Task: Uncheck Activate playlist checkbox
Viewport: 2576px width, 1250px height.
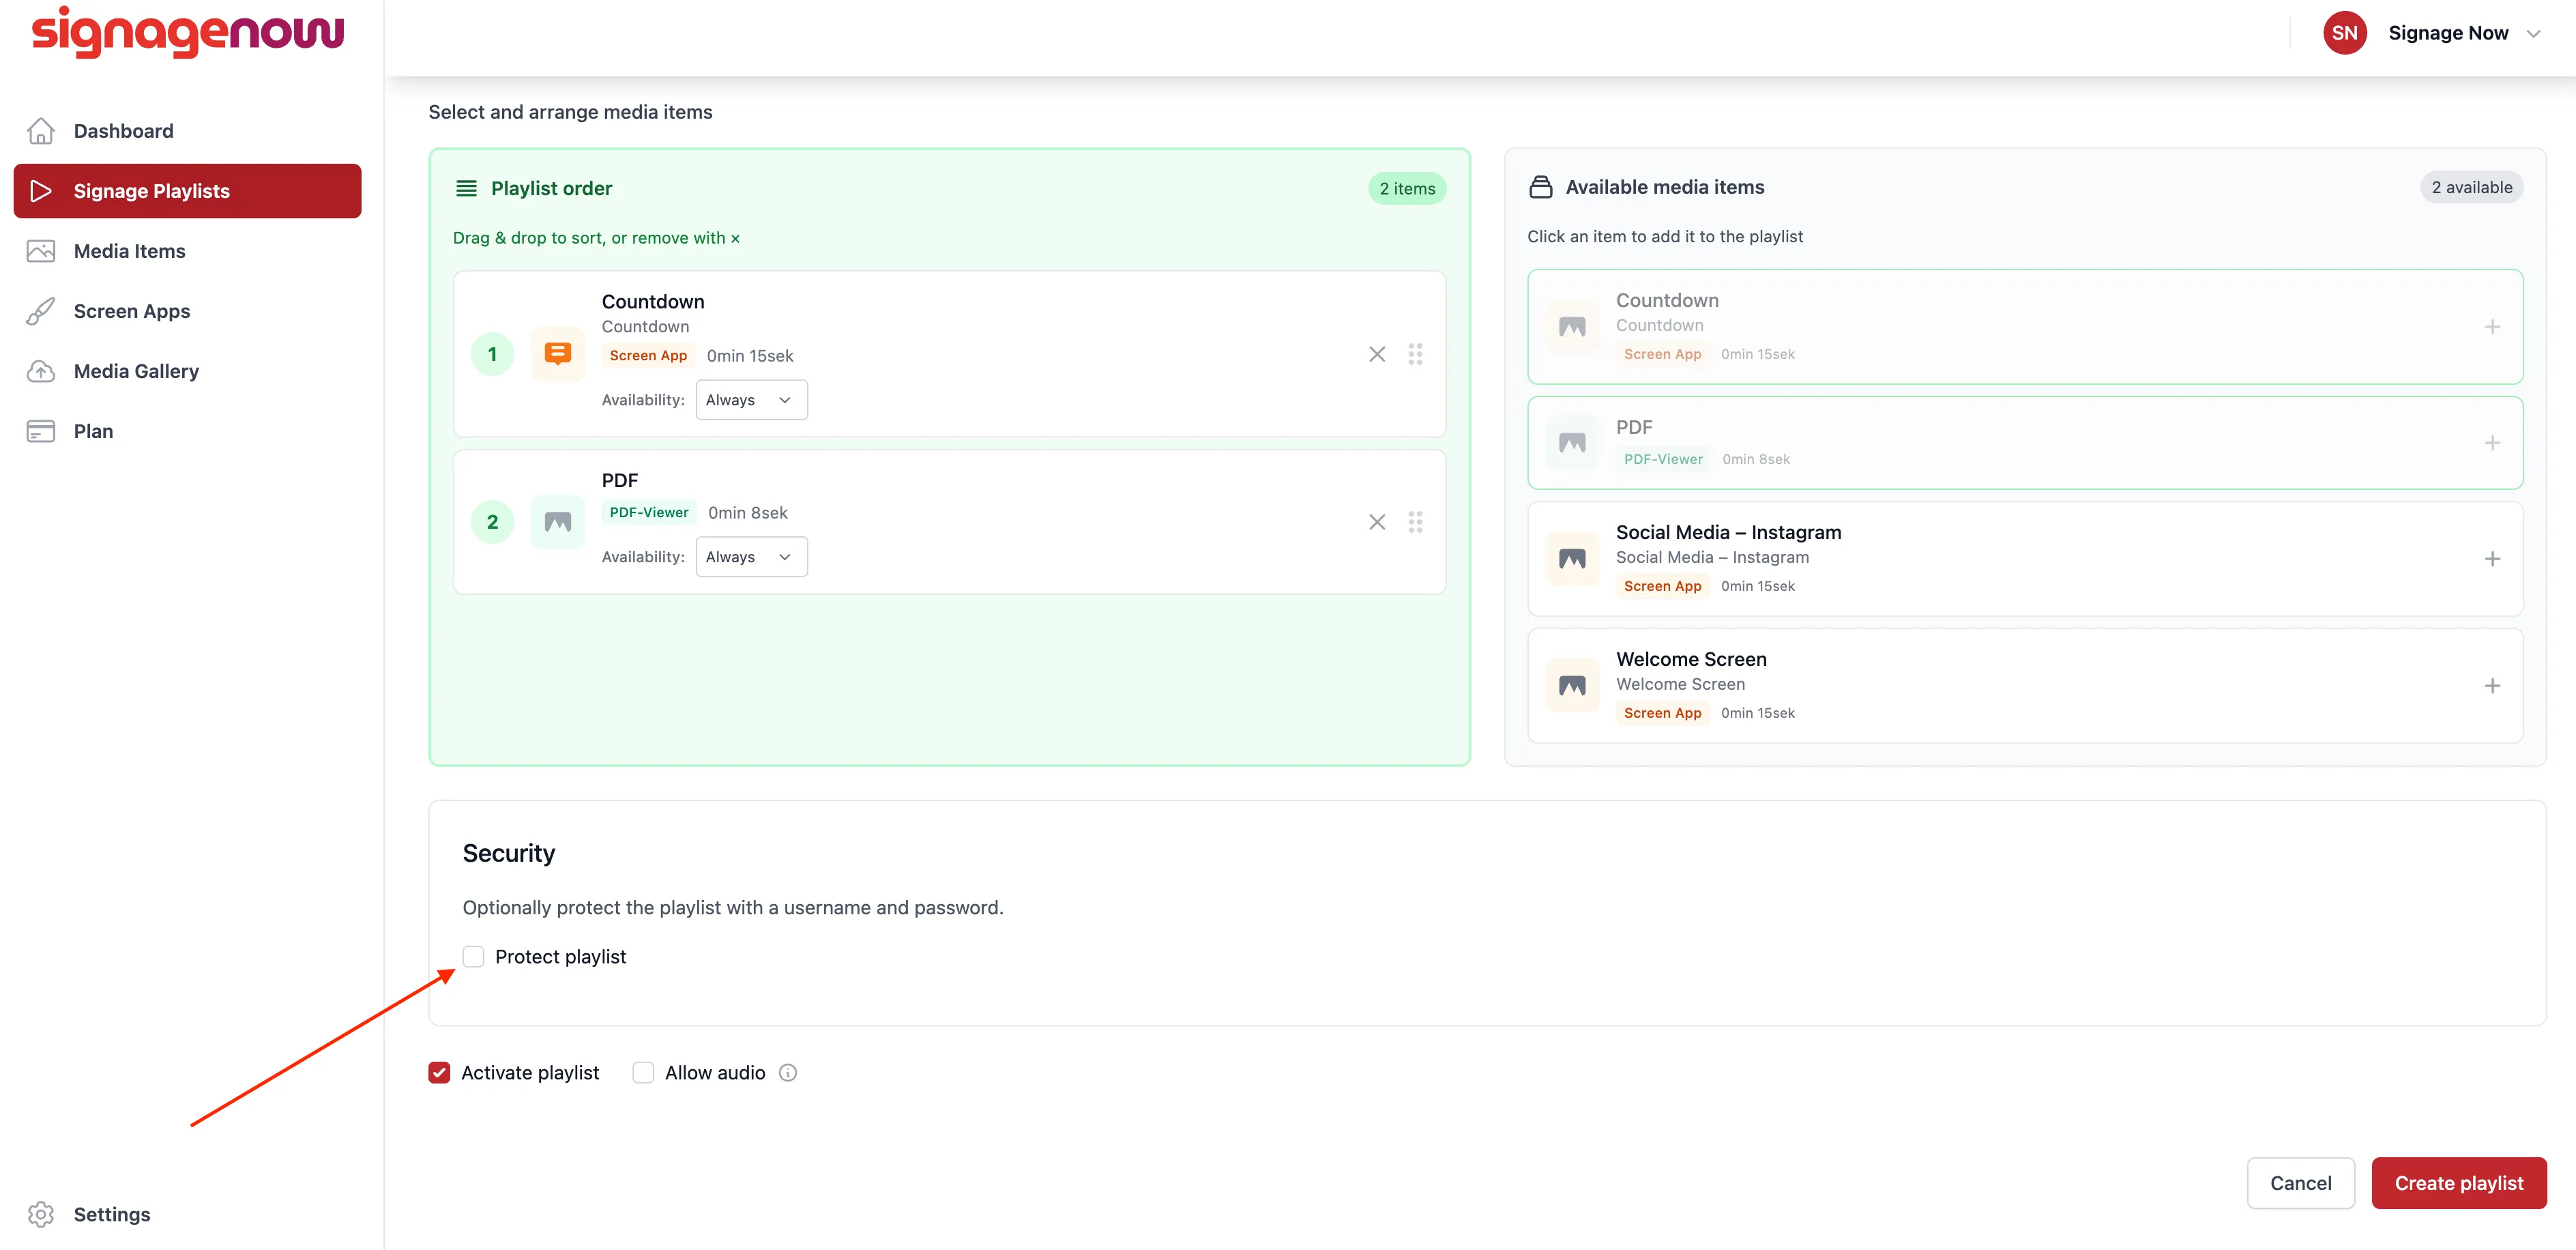Action: 439,1073
